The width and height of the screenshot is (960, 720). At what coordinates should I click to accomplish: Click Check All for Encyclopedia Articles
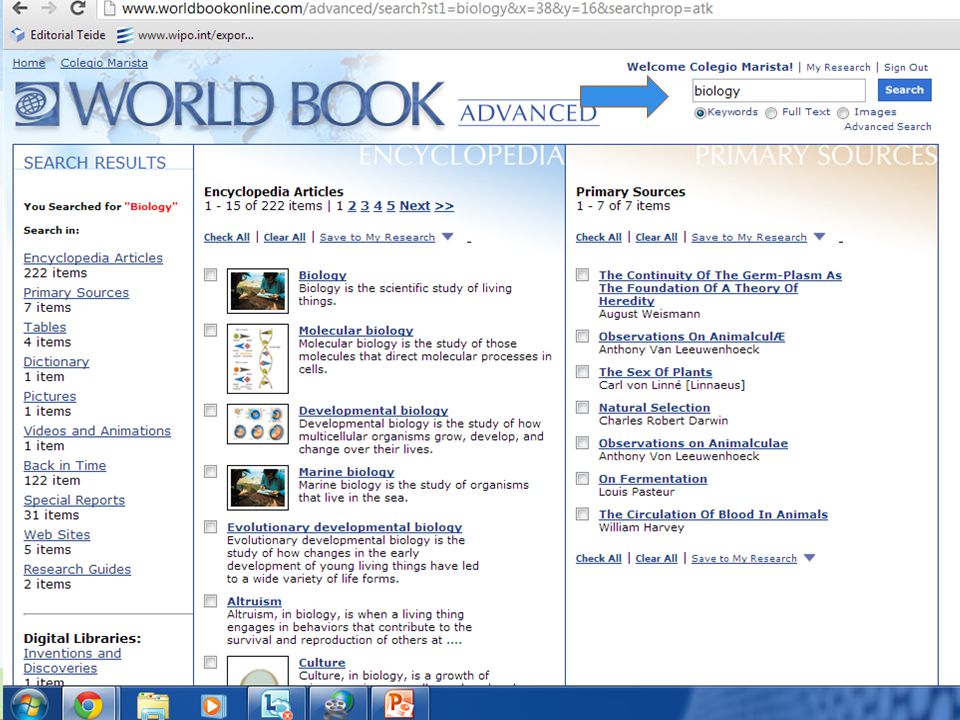tap(227, 238)
